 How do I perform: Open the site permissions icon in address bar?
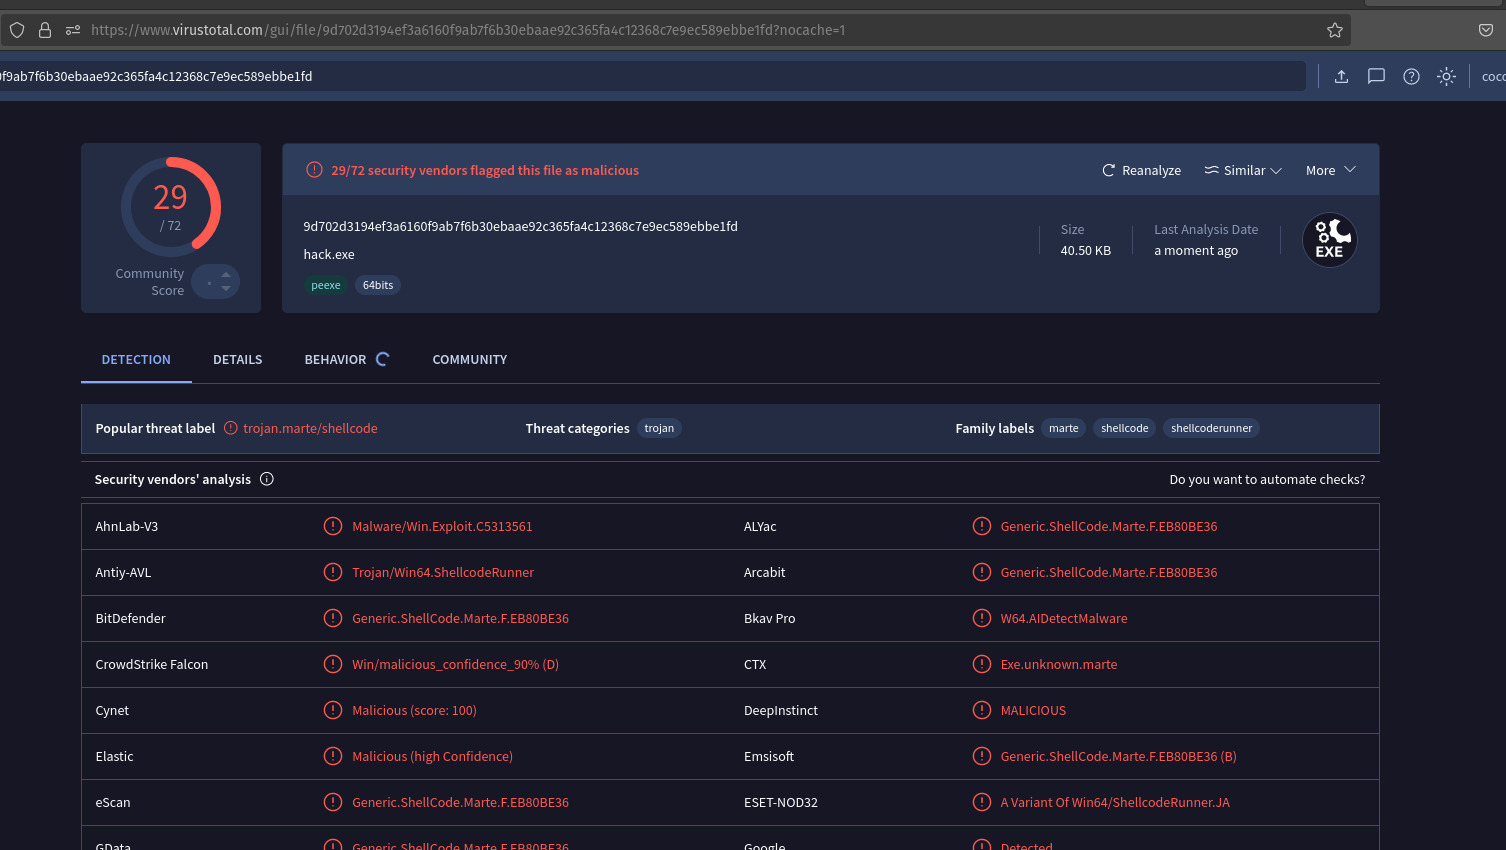click(x=73, y=30)
